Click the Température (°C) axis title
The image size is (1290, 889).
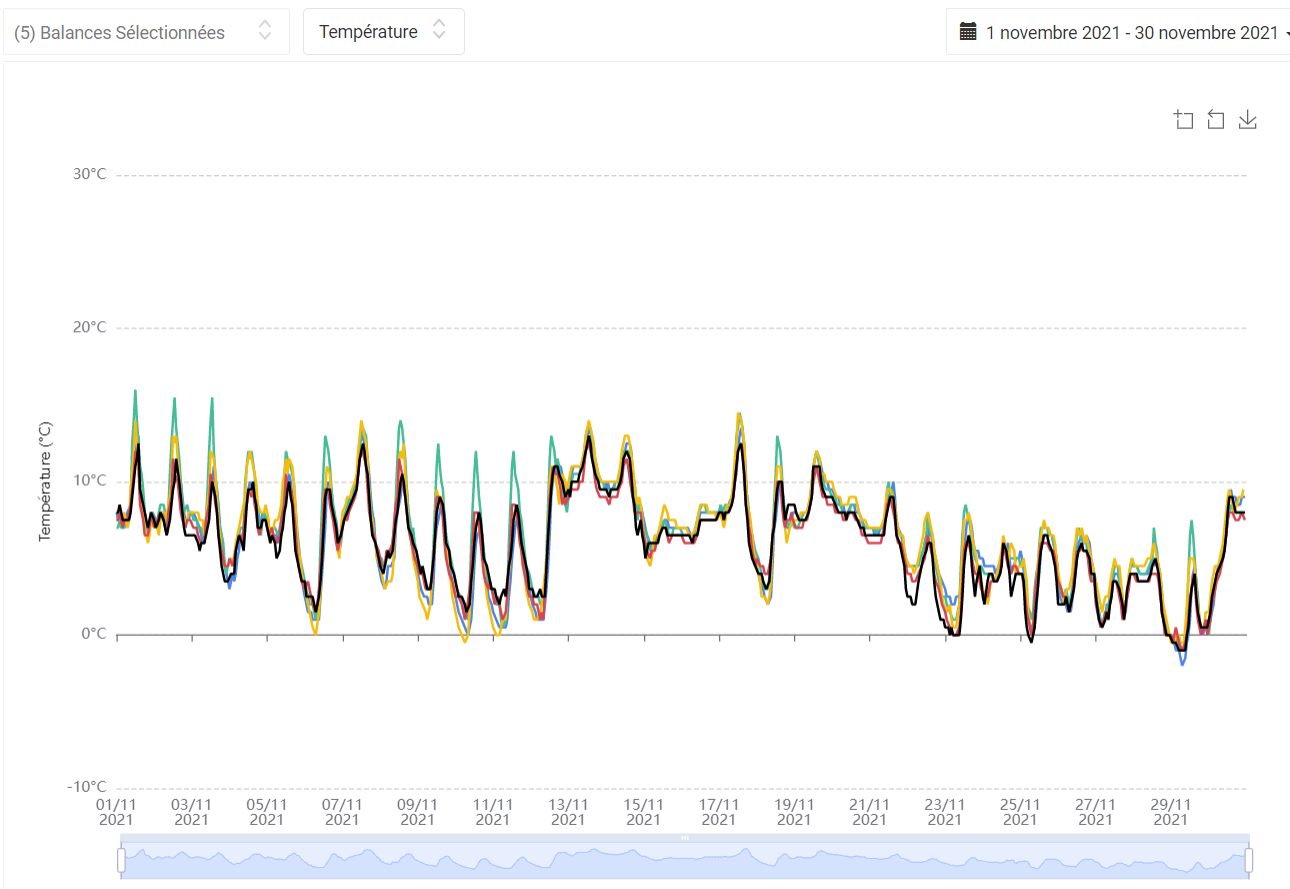click(x=45, y=481)
